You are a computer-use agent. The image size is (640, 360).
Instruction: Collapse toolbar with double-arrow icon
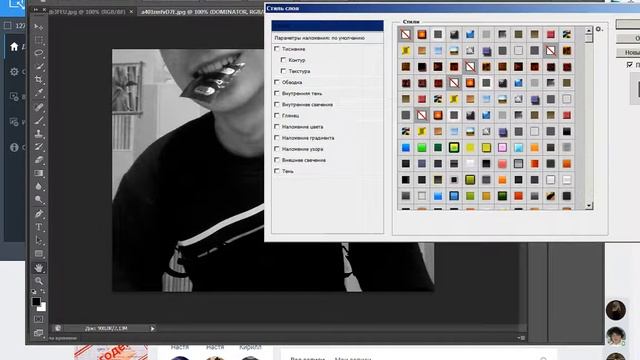coord(36,9)
